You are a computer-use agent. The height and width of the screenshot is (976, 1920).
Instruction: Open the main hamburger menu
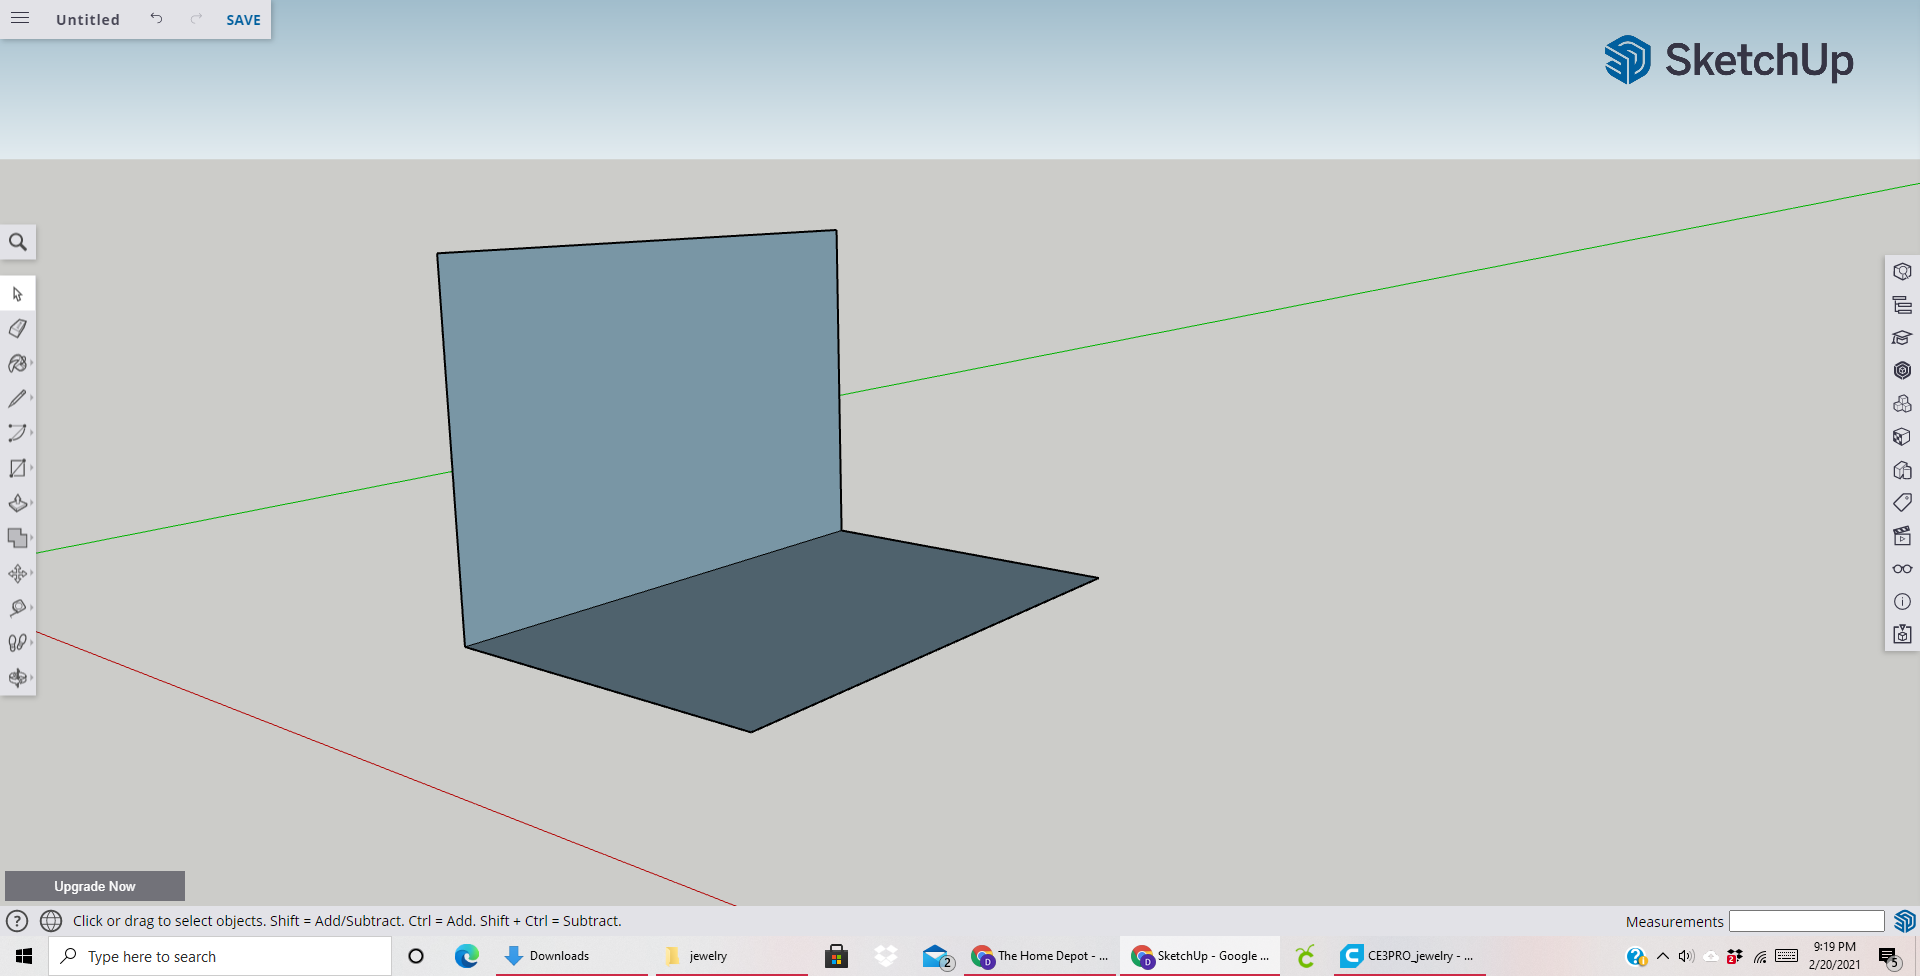click(x=19, y=19)
